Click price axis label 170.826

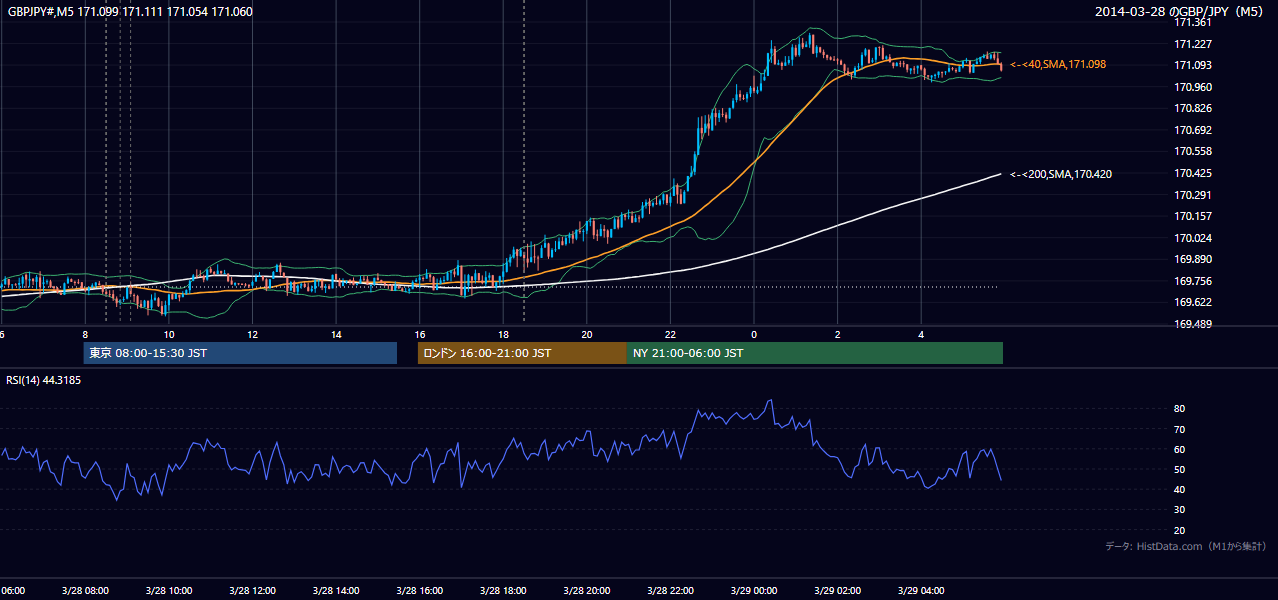[x=1193, y=108]
